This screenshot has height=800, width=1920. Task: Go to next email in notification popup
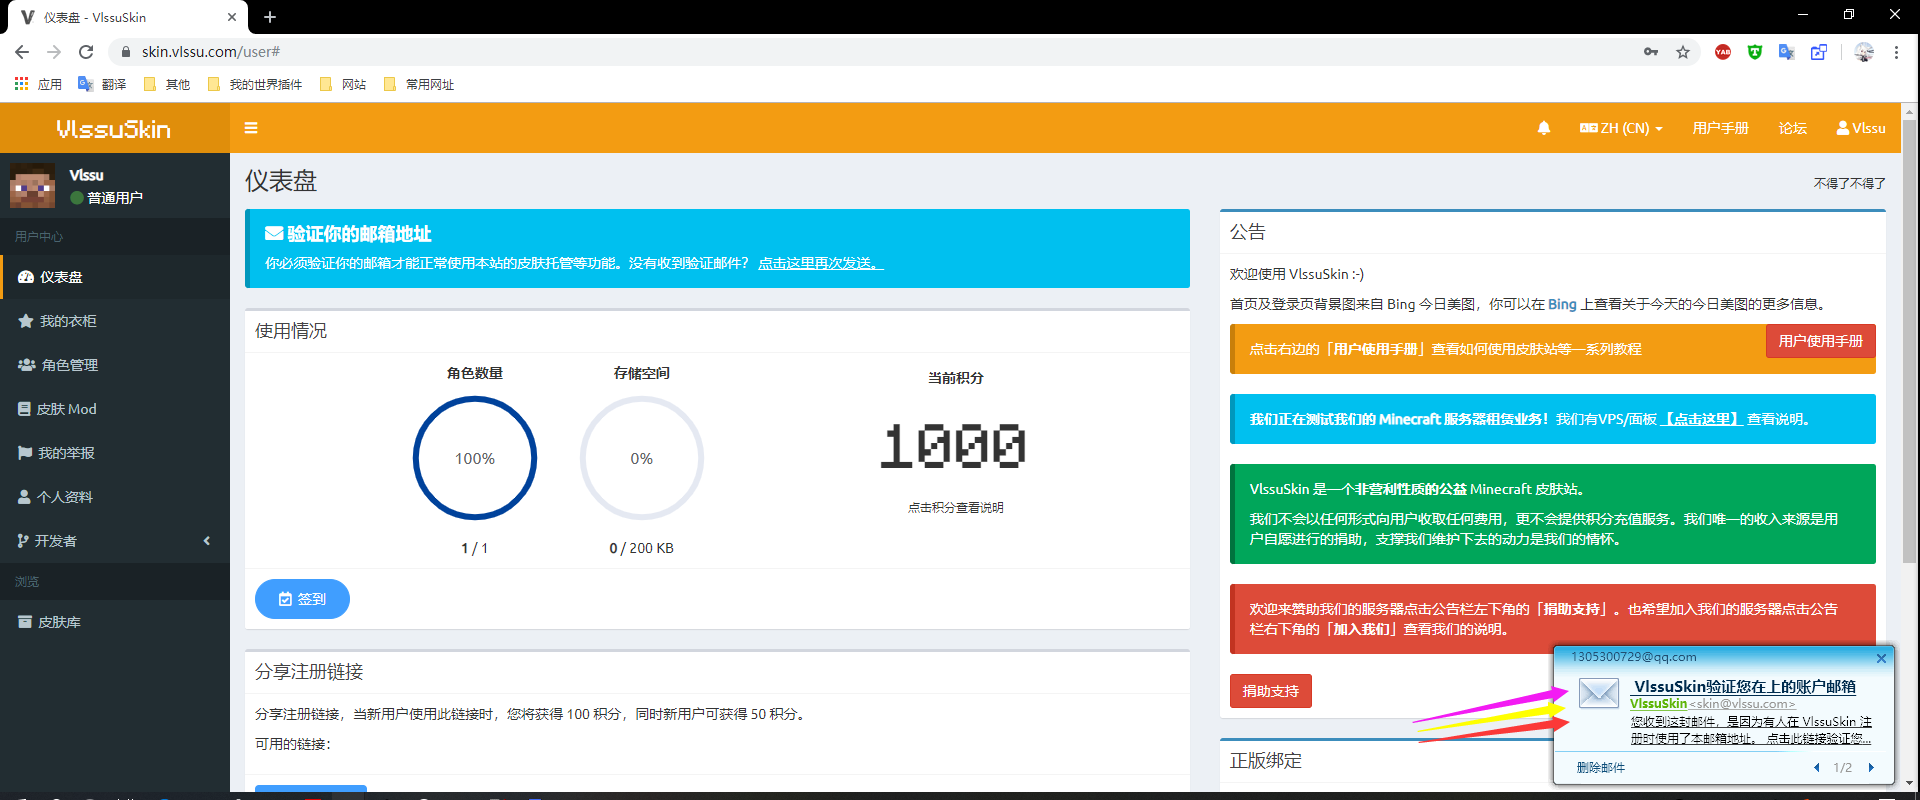[1871, 768]
